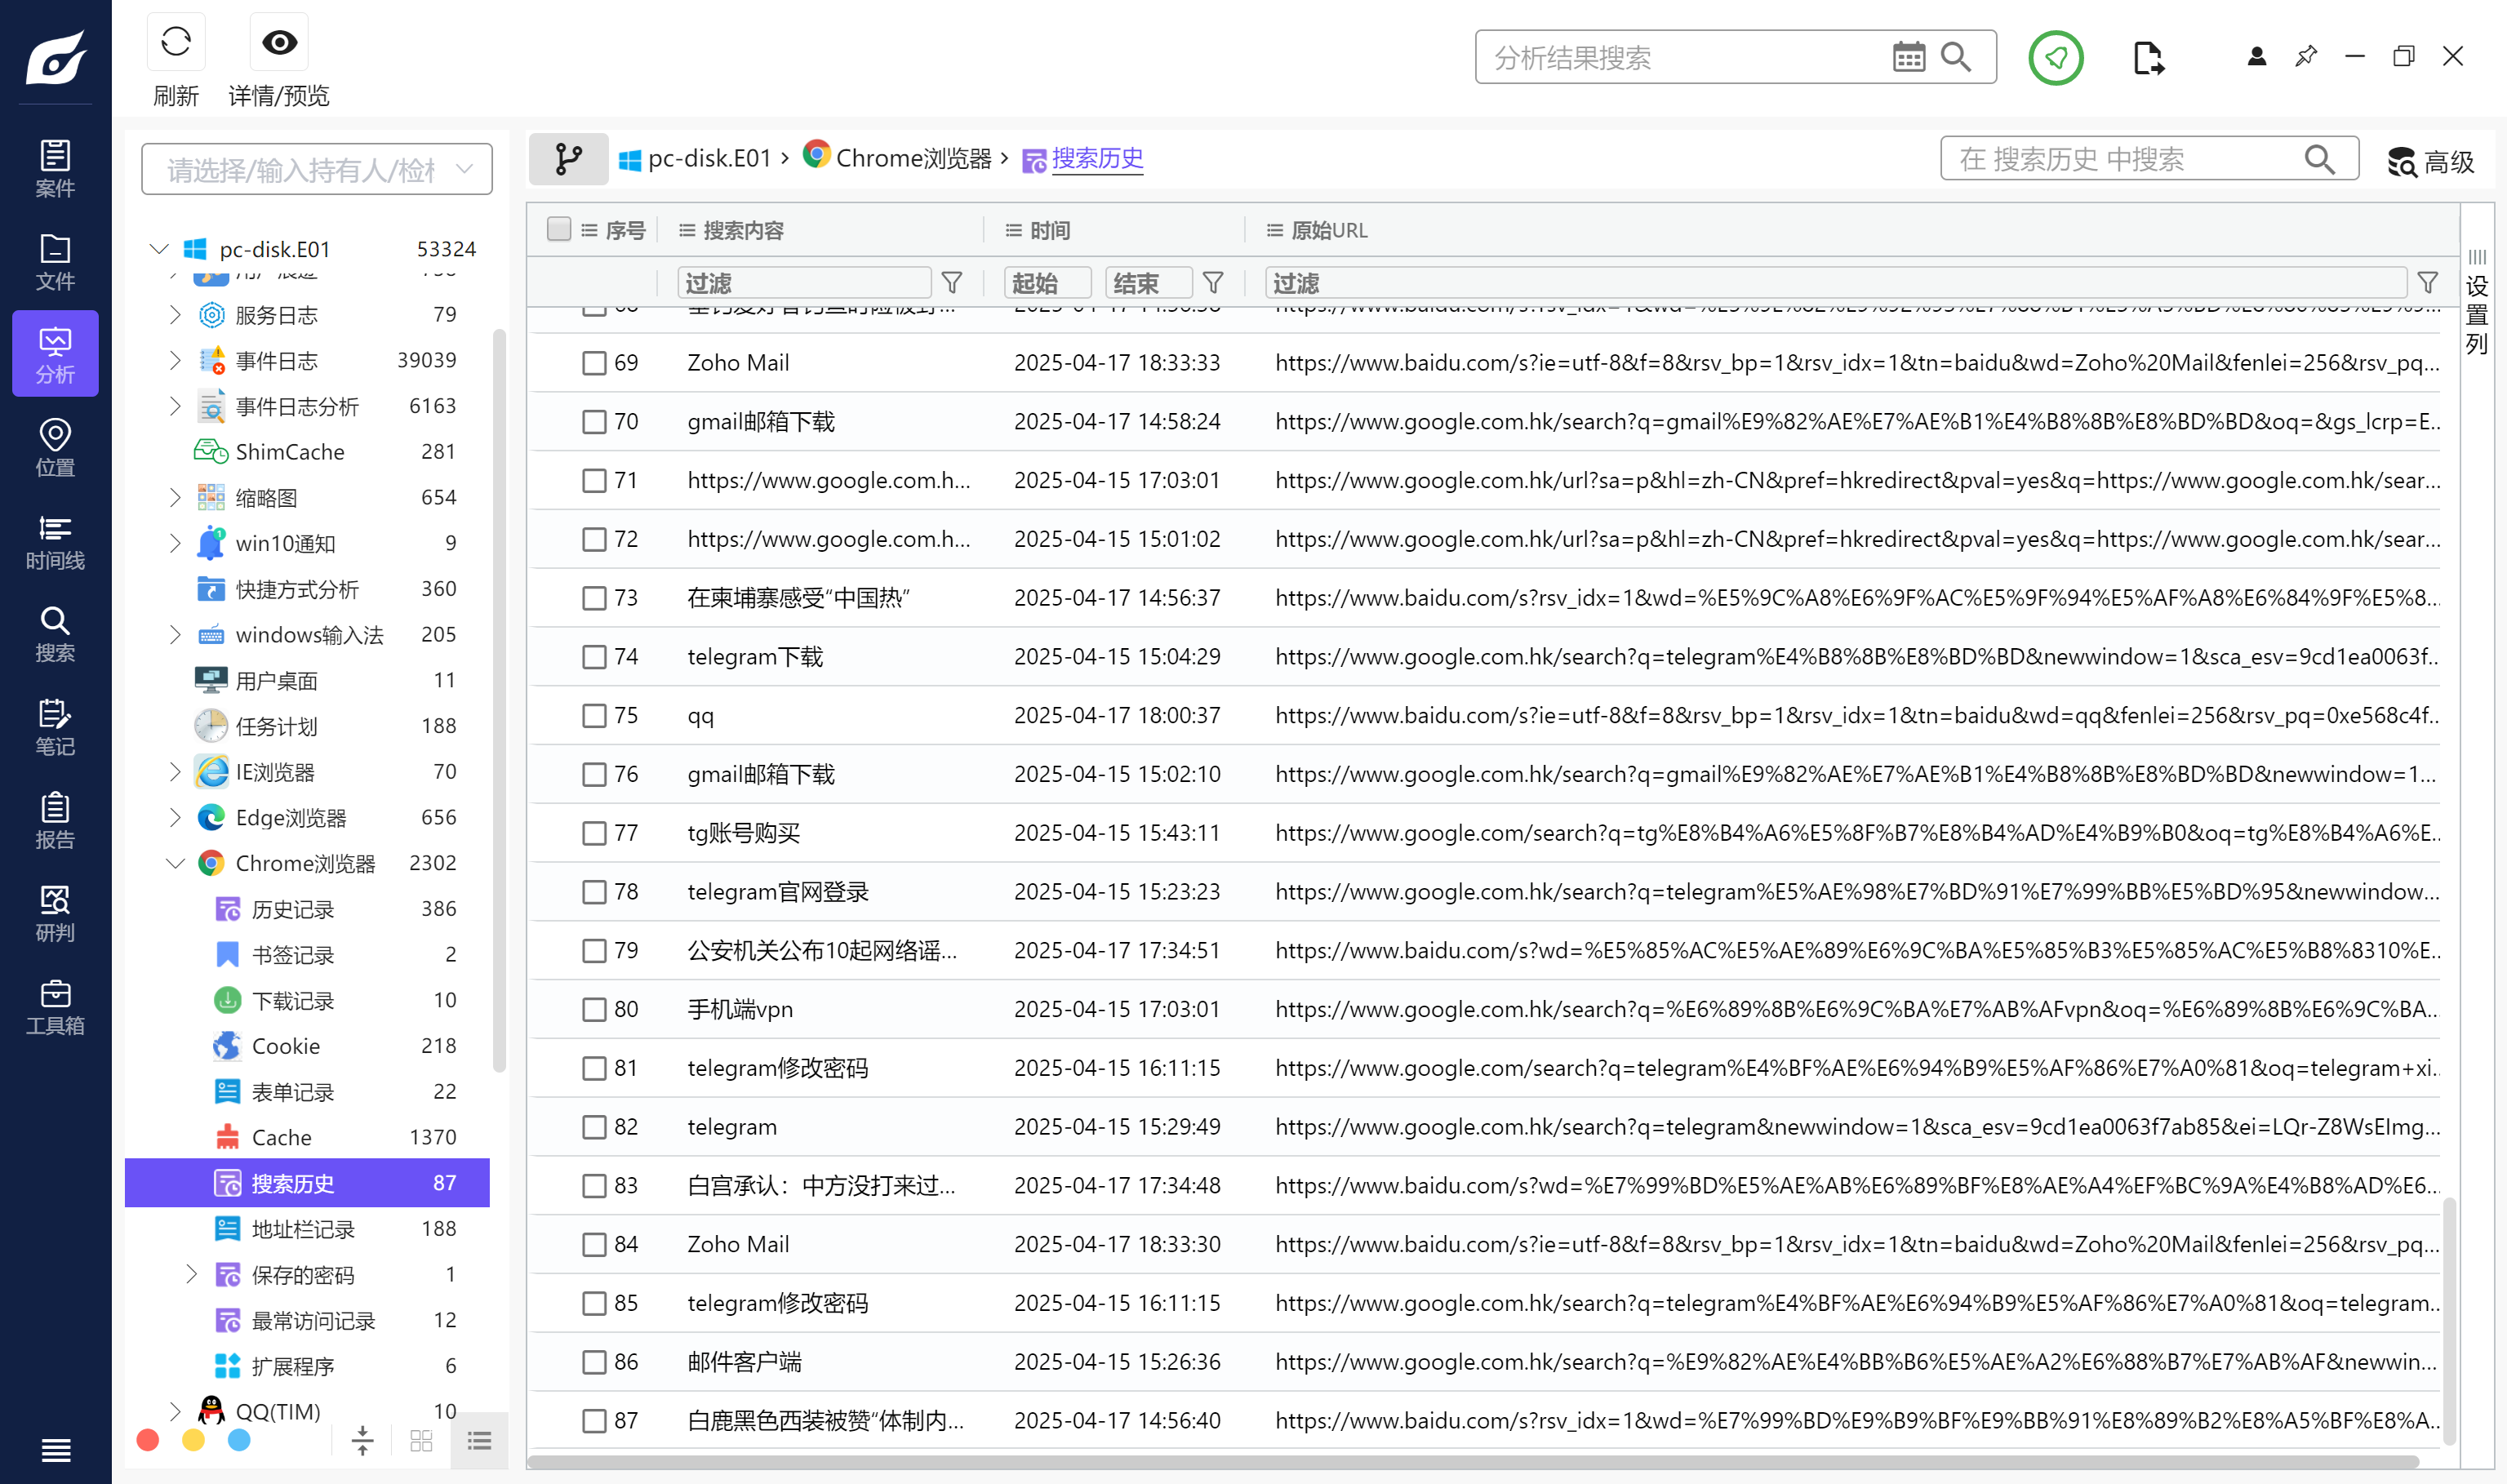Click the branch tree icon beside the breadcrumb
2507x1484 pixels.
point(568,159)
